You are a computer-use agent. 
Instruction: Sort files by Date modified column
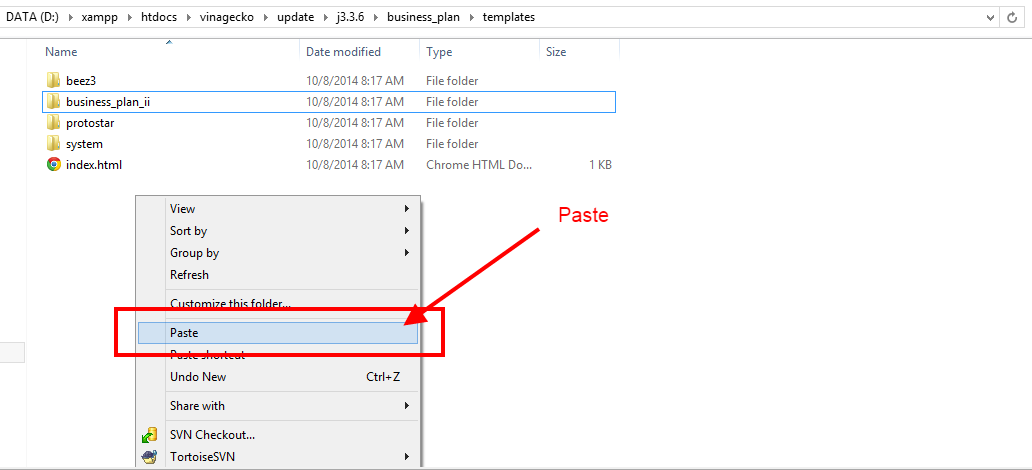pyautogui.click(x=343, y=52)
